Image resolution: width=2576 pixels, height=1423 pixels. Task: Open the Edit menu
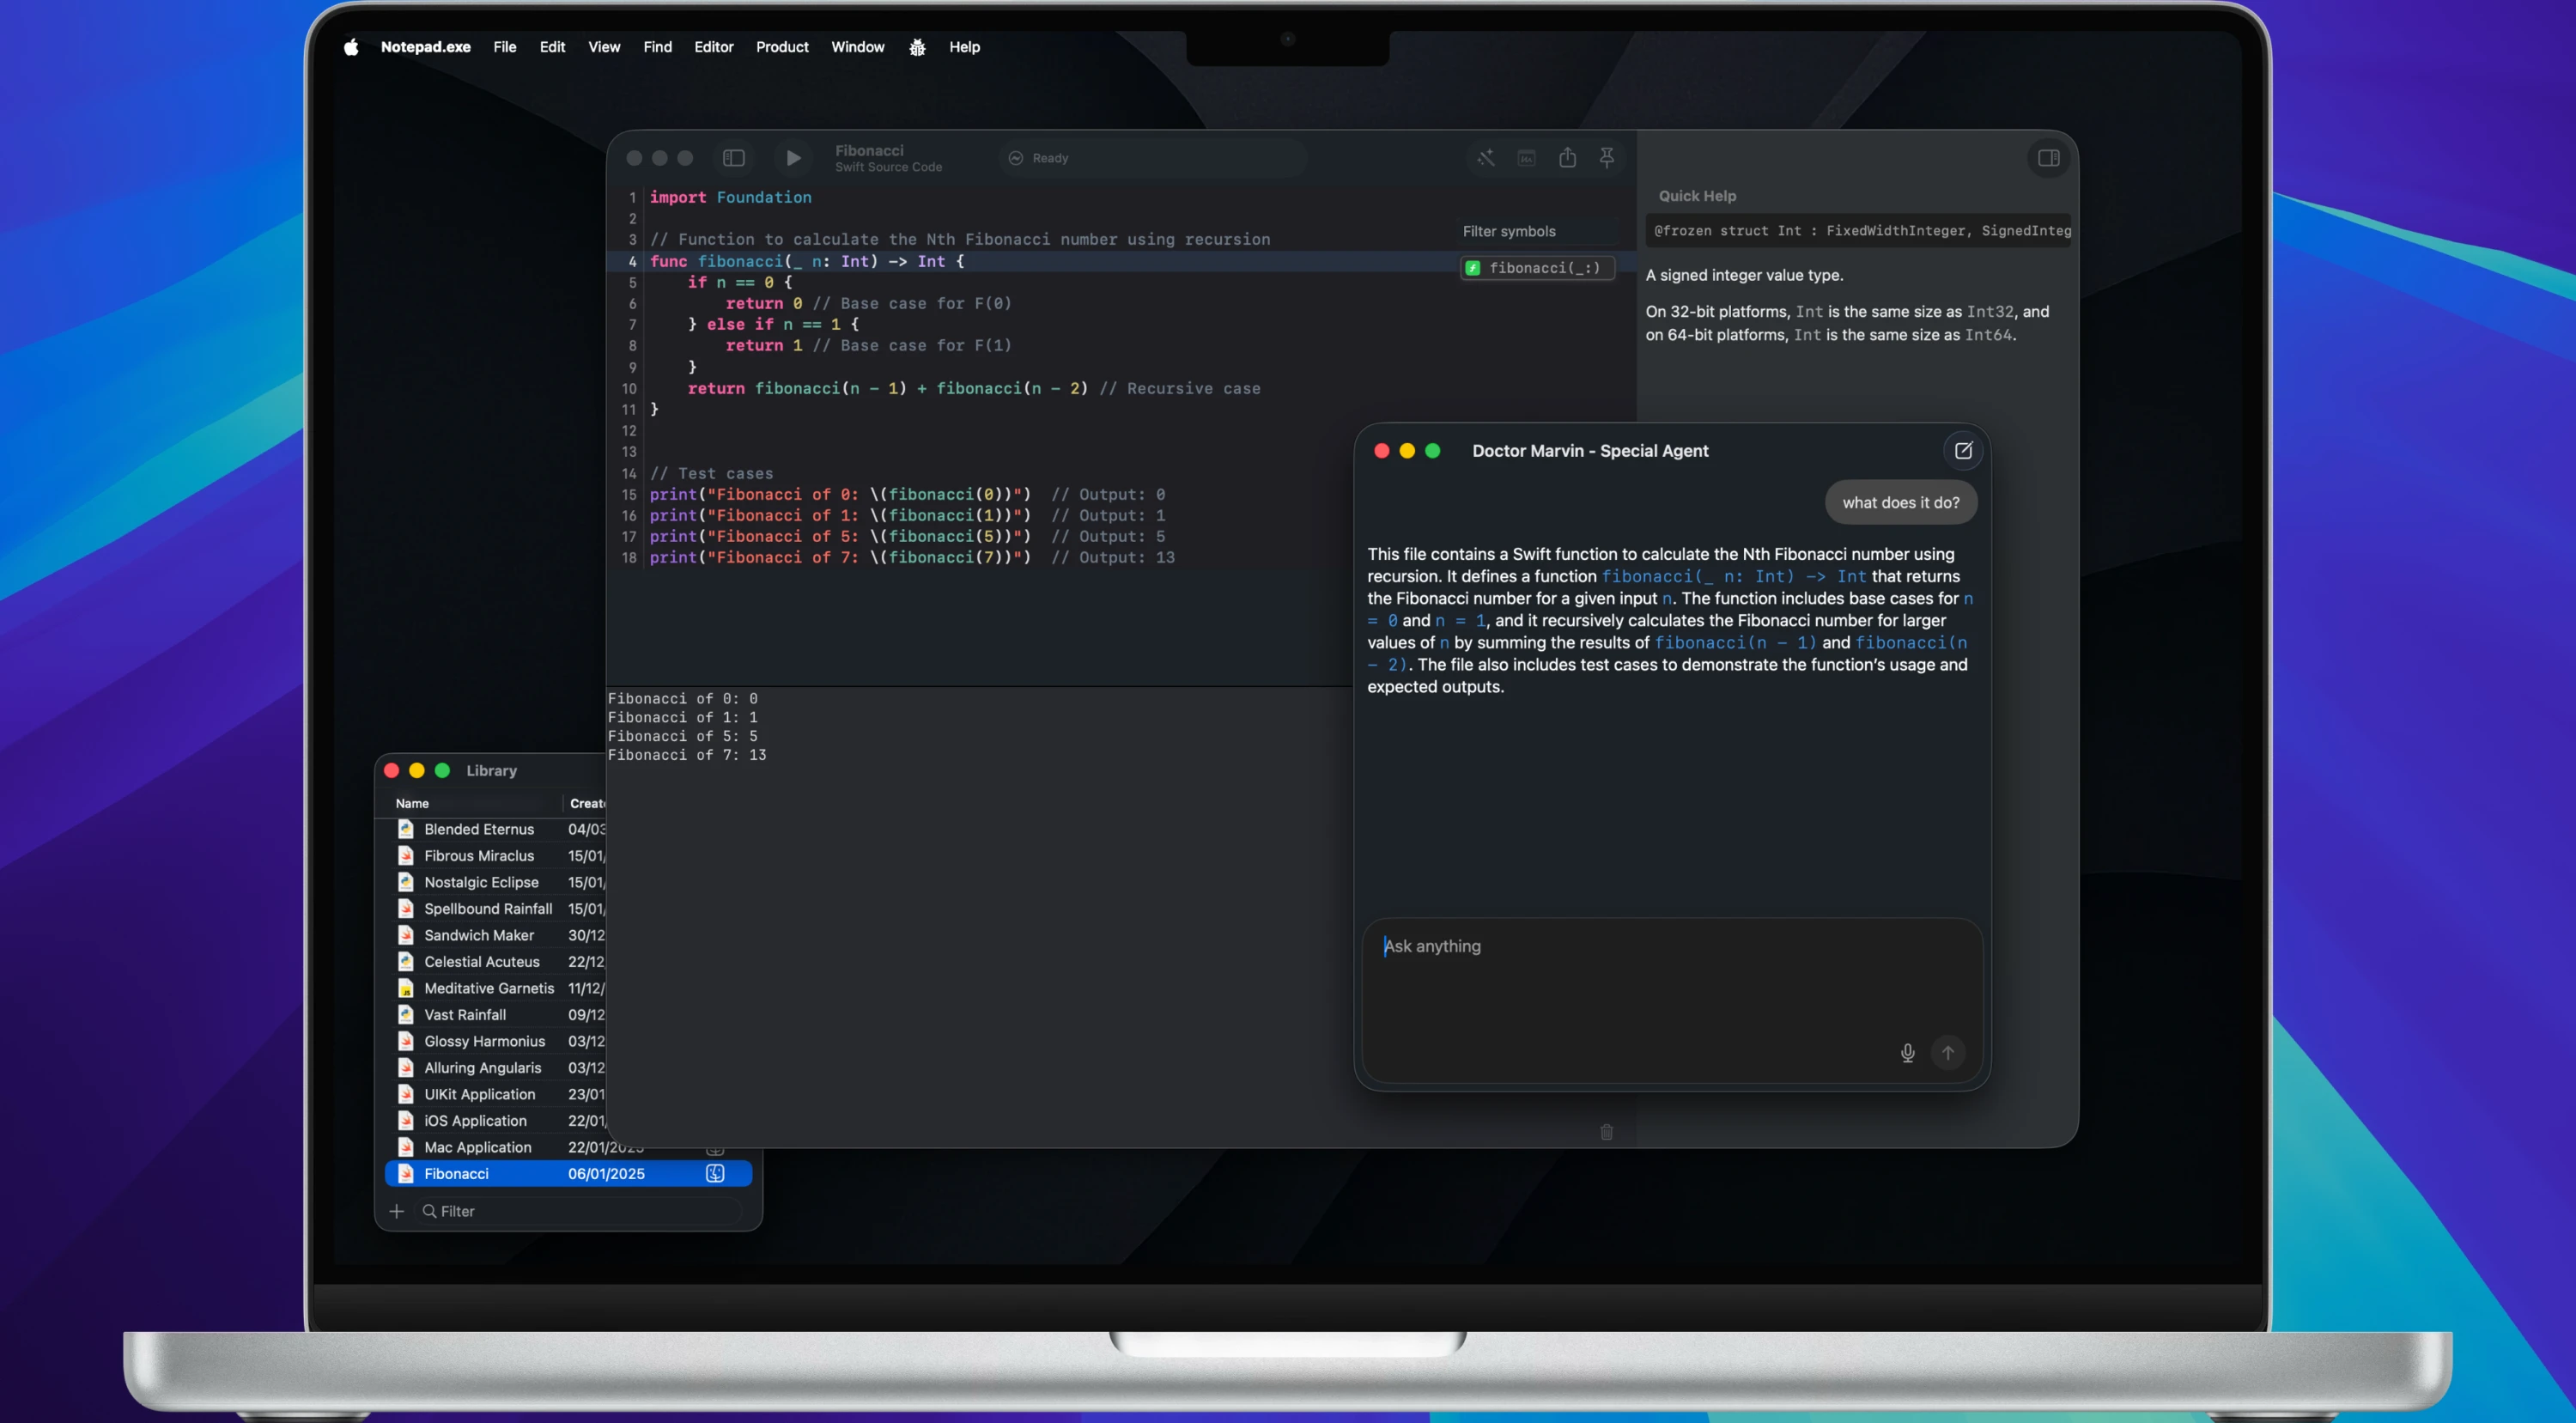pyautogui.click(x=552, y=47)
